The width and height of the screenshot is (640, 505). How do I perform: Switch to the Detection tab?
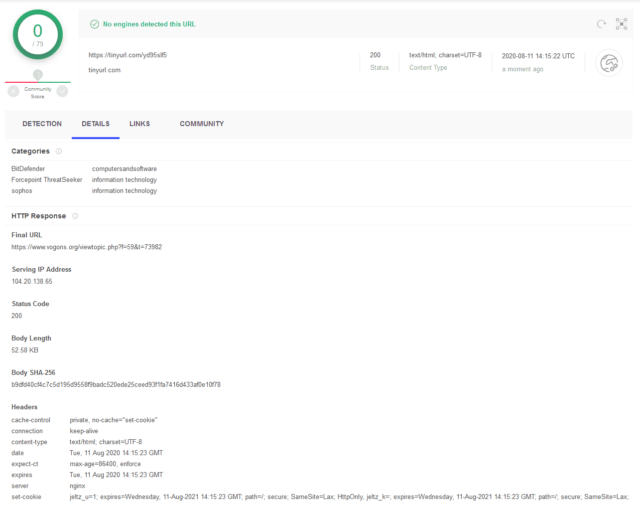coord(42,124)
